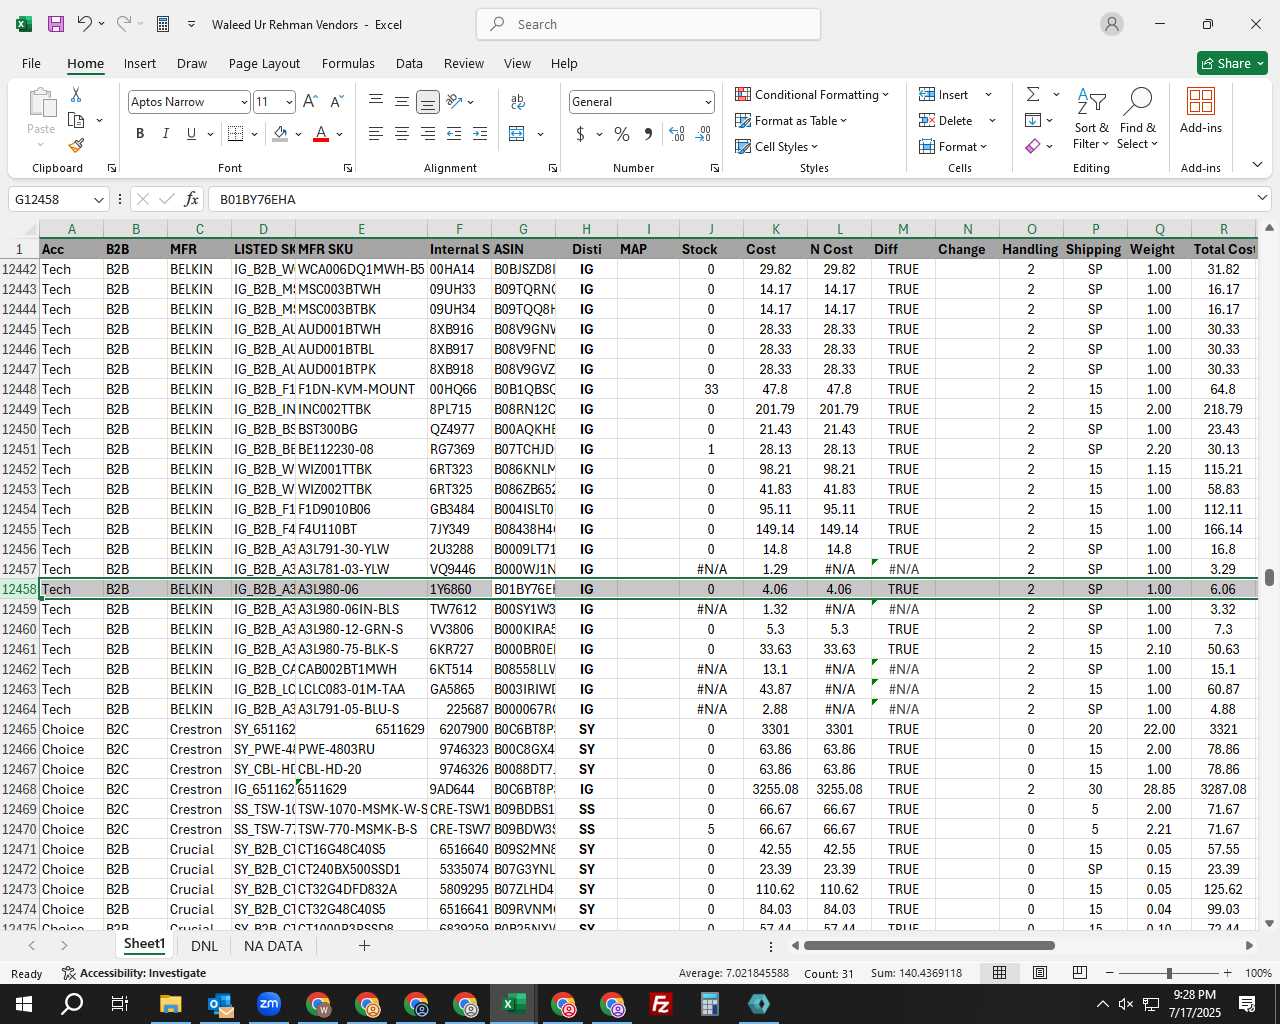Toggle Underline formatting
The height and width of the screenshot is (1024, 1280).
(x=191, y=134)
